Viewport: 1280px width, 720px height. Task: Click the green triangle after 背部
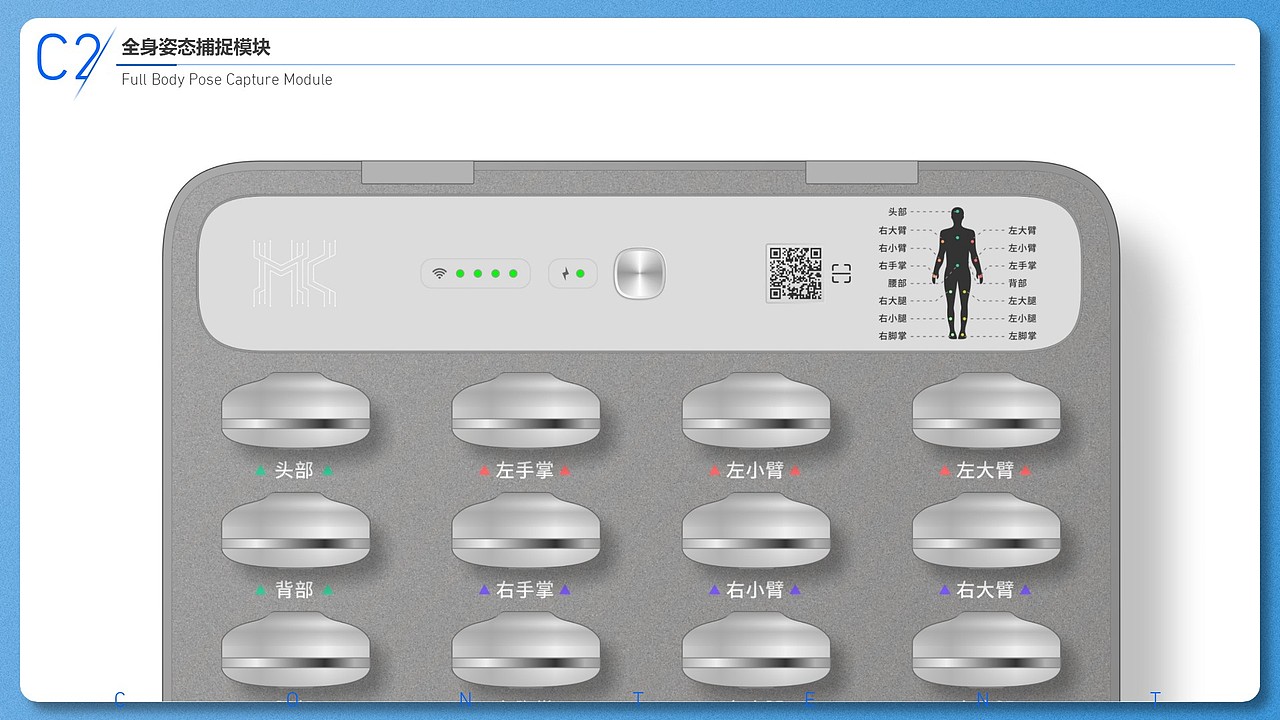327,590
